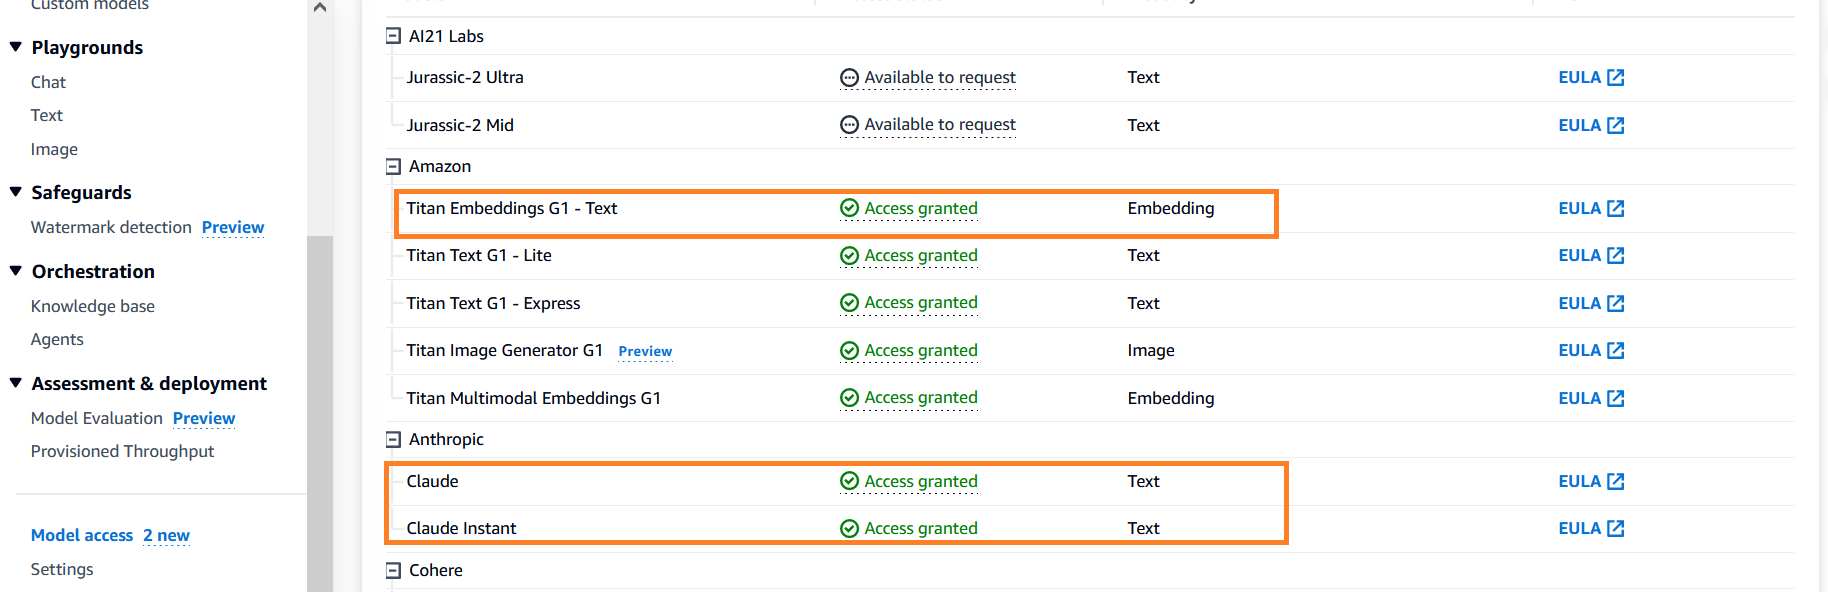Select Titan Text G1 - Express name
Screen dimensions: 1828x592
493,303
